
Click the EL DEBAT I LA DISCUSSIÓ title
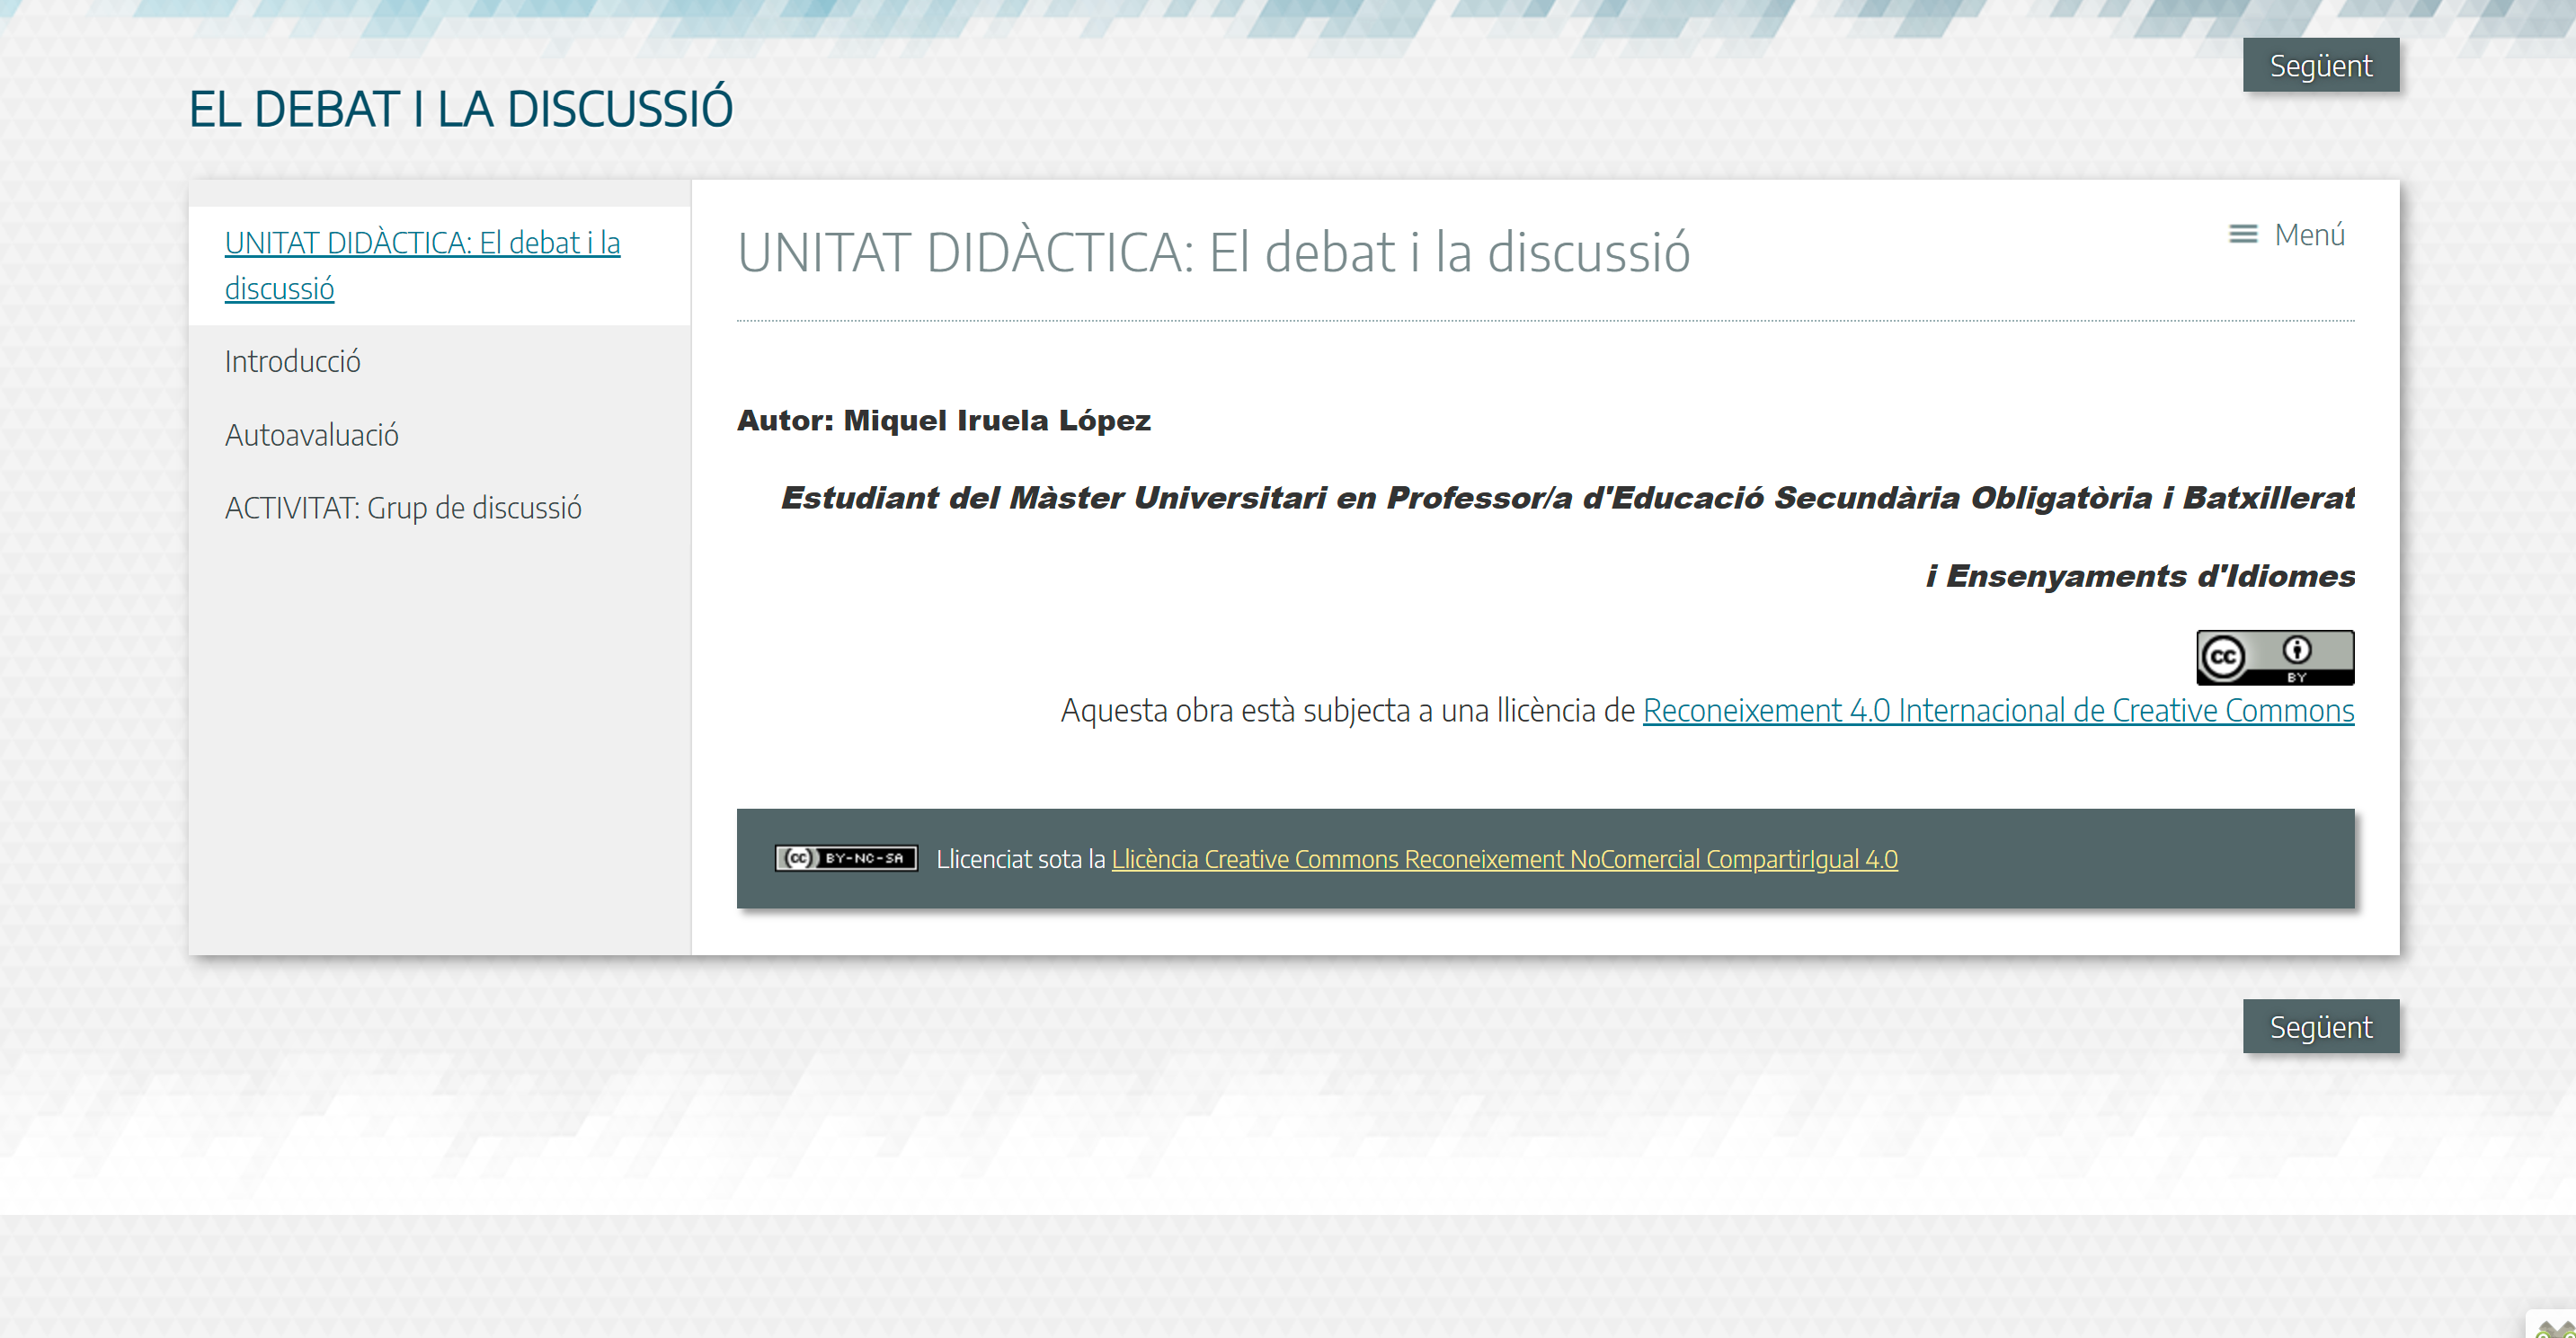pos(461,109)
